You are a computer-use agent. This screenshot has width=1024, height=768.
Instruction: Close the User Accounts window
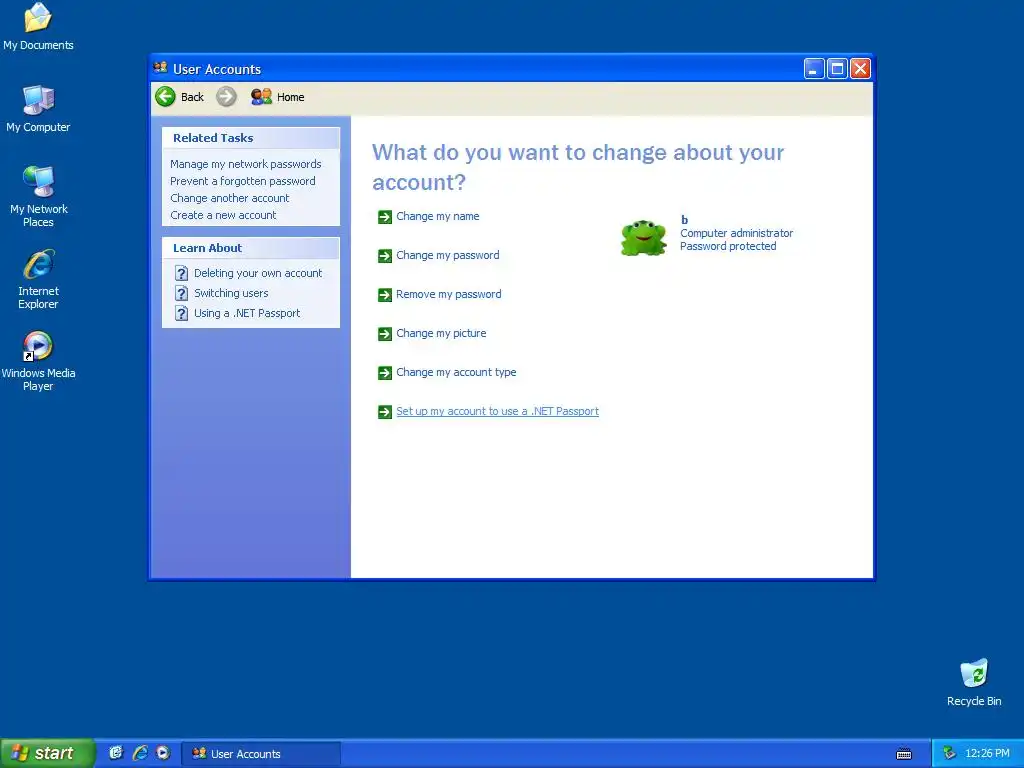pyautogui.click(x=860, y=69)
